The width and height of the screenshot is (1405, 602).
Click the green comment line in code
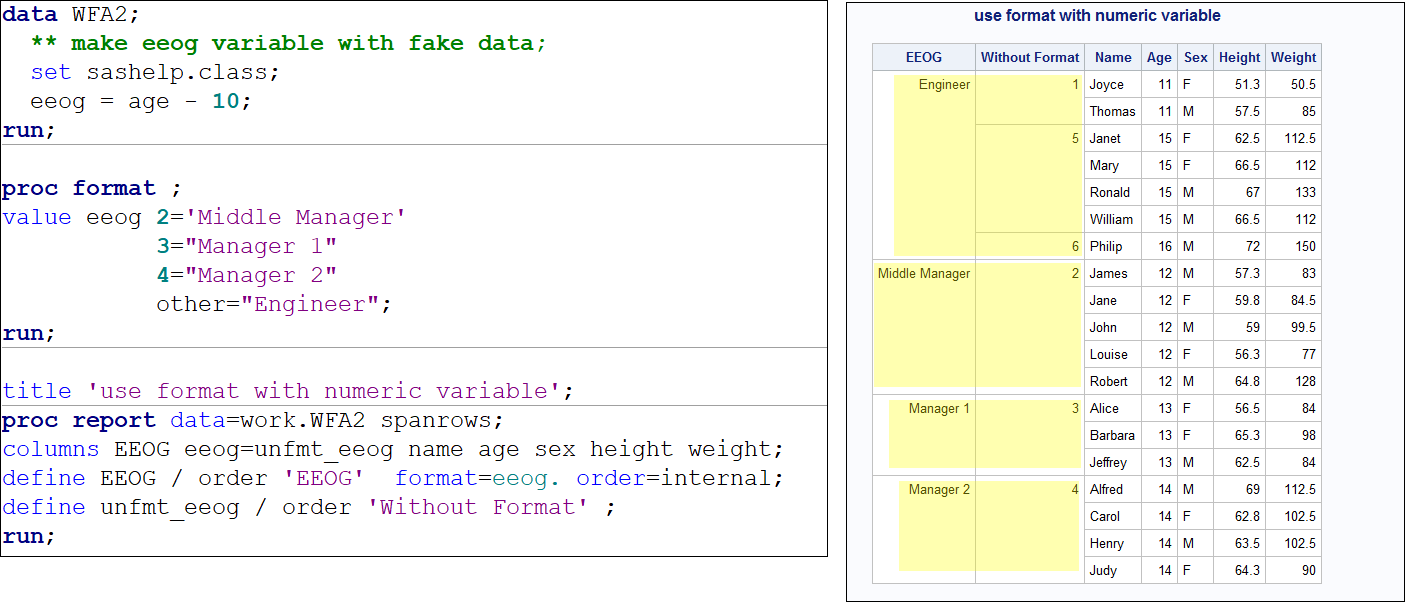289,44
